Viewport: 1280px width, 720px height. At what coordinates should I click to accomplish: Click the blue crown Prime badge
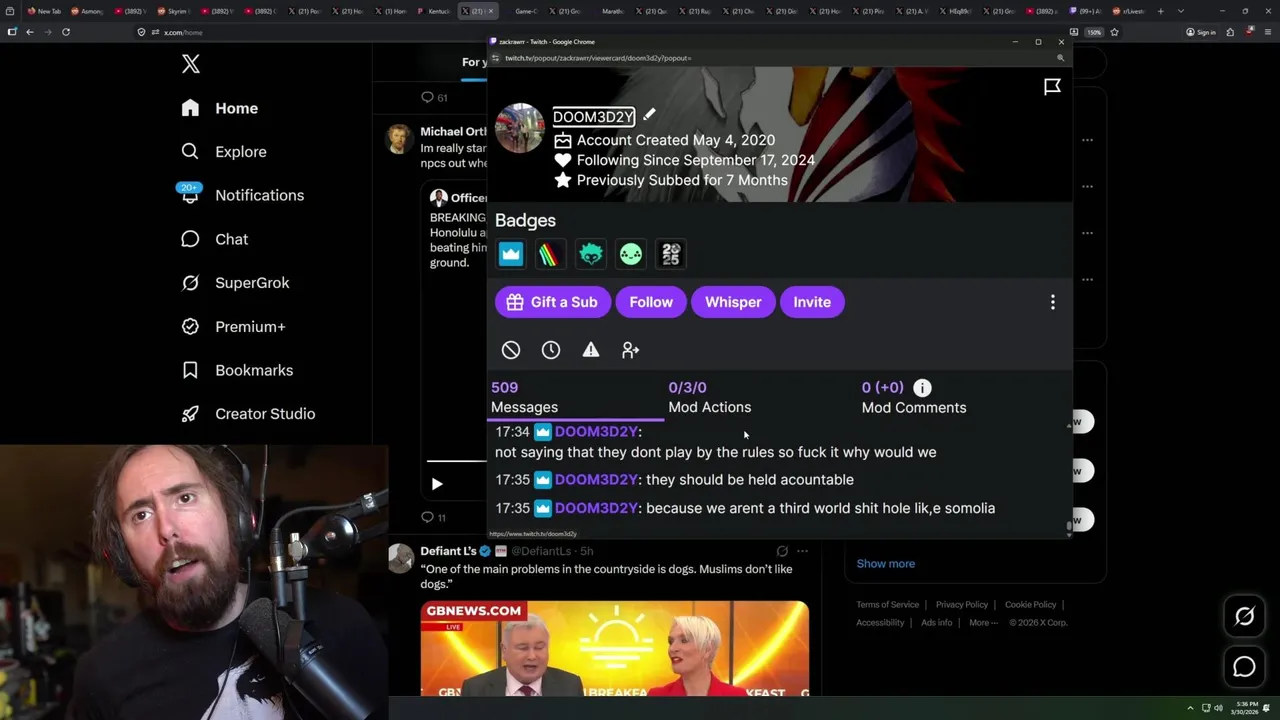click(511, 254)
